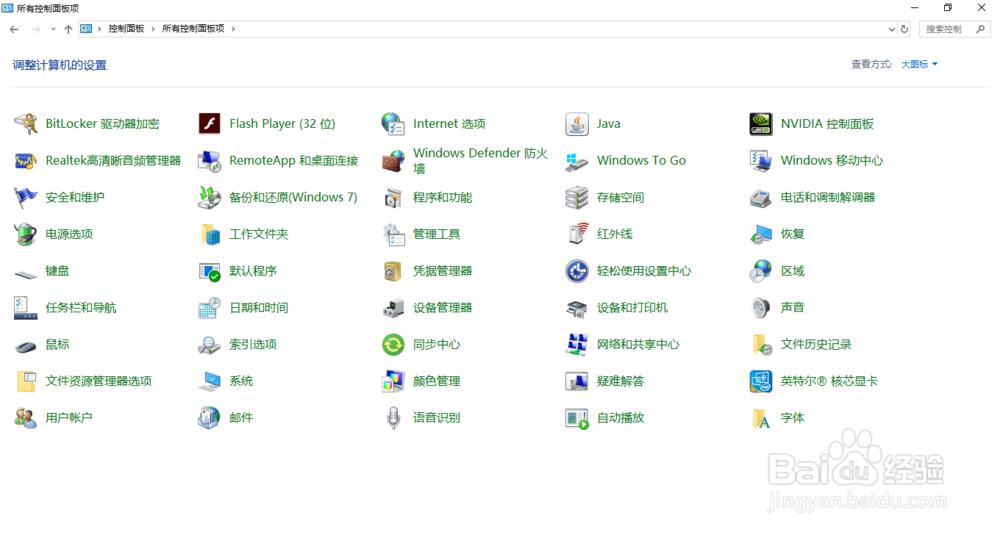Open the 自动播放 icon
1000x535 pixels.
pyautogui.click(x=577, y=418)
